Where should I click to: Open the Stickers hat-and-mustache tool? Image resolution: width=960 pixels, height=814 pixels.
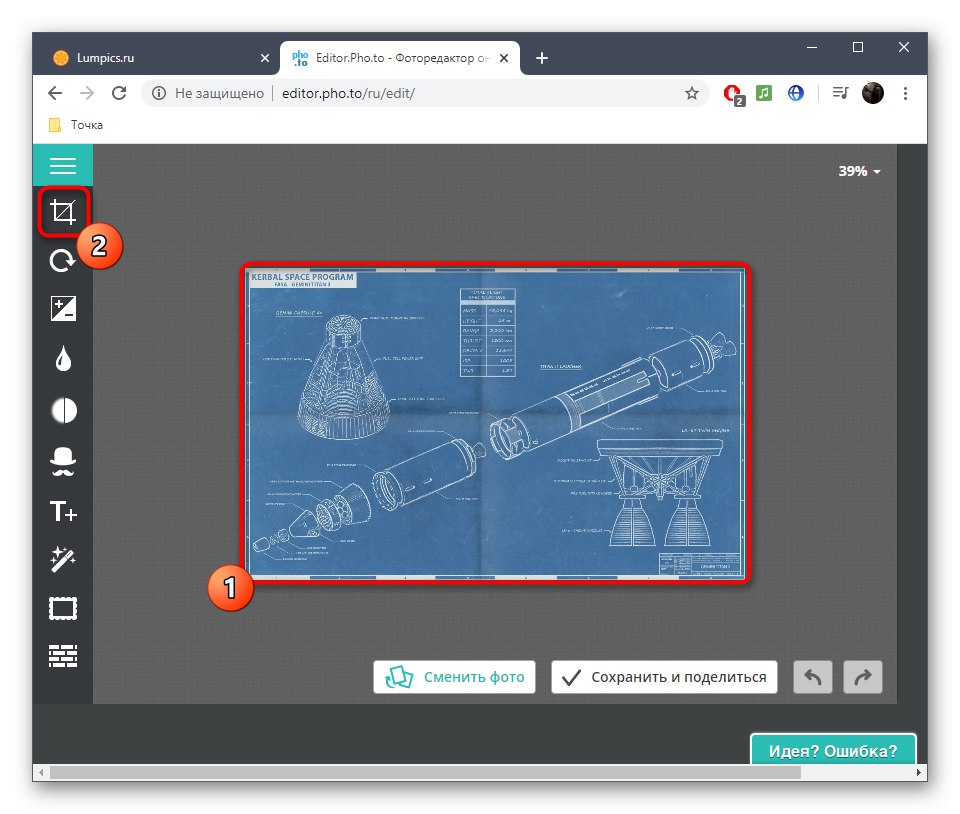pyautogui.click(x=63, y=461)
